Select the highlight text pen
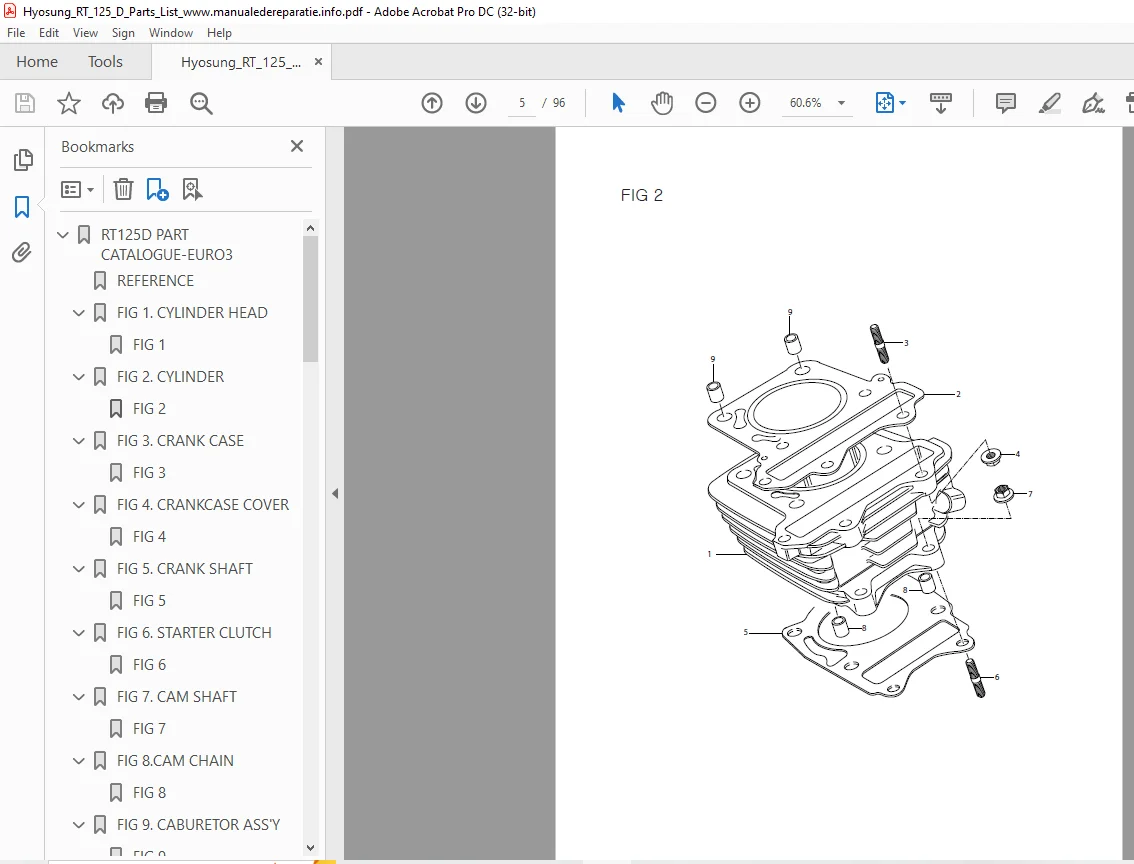 pyautogui.click(x=1049, y=103)
